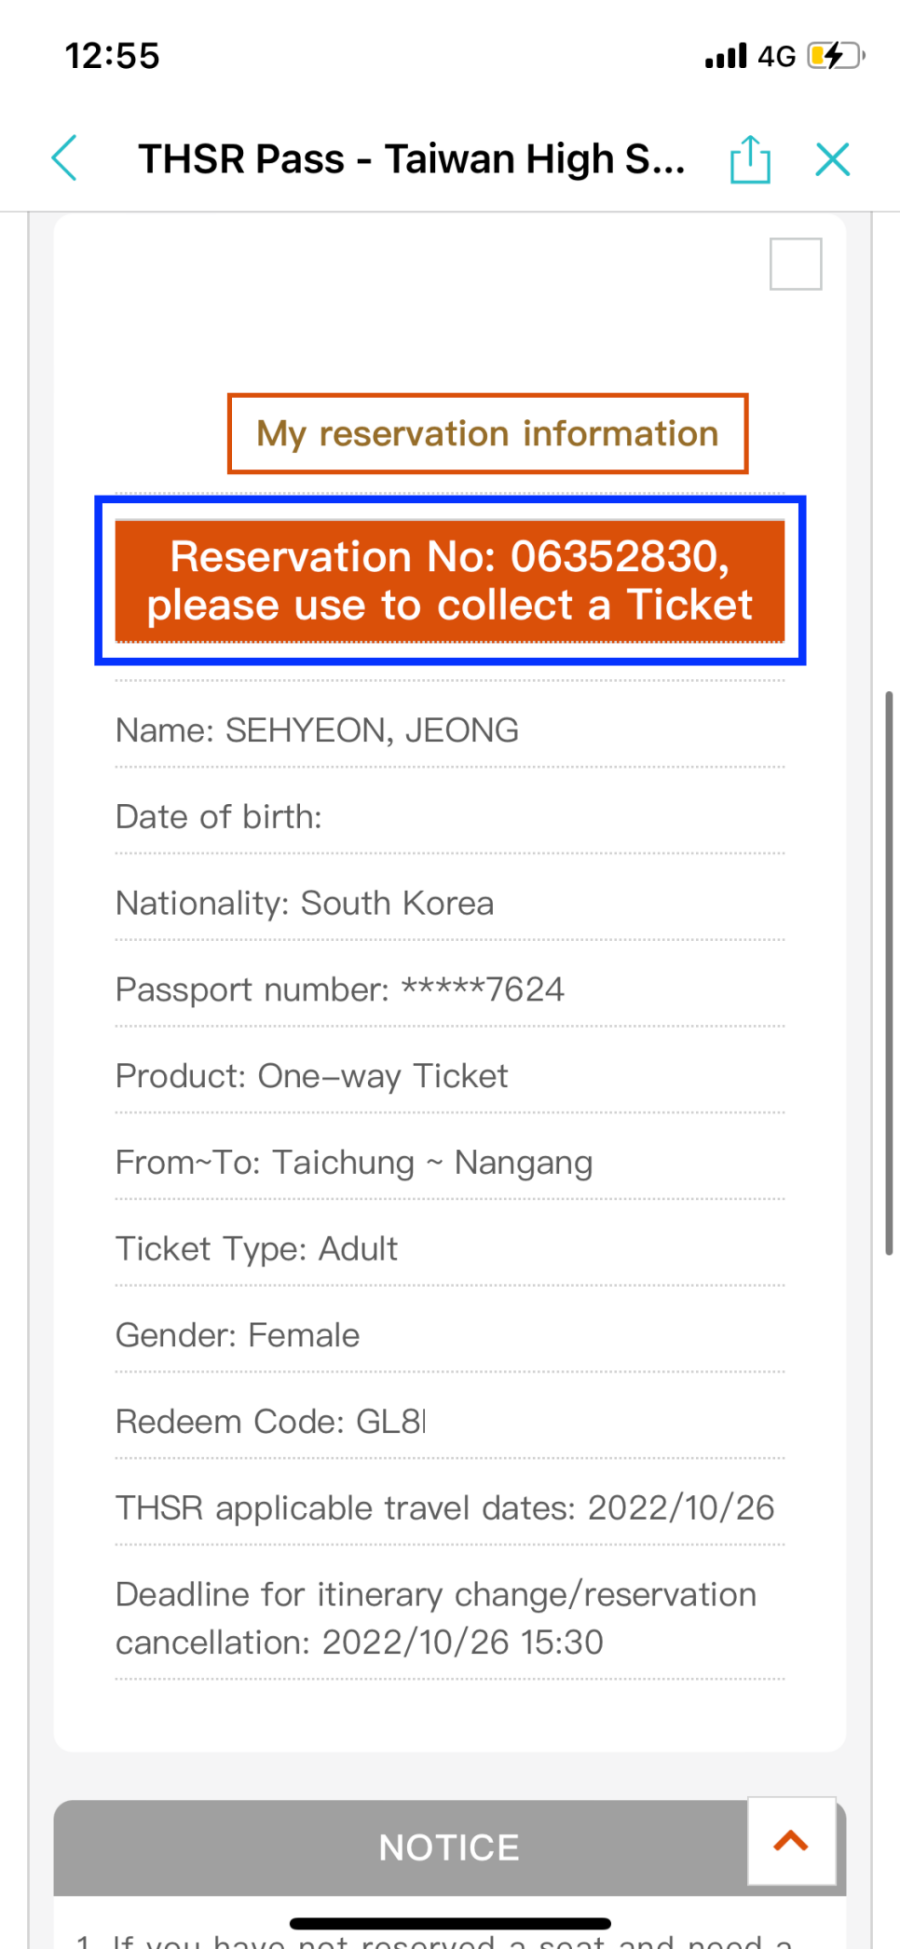Tap the 12:55 clock in status bar

coord(112,56)
